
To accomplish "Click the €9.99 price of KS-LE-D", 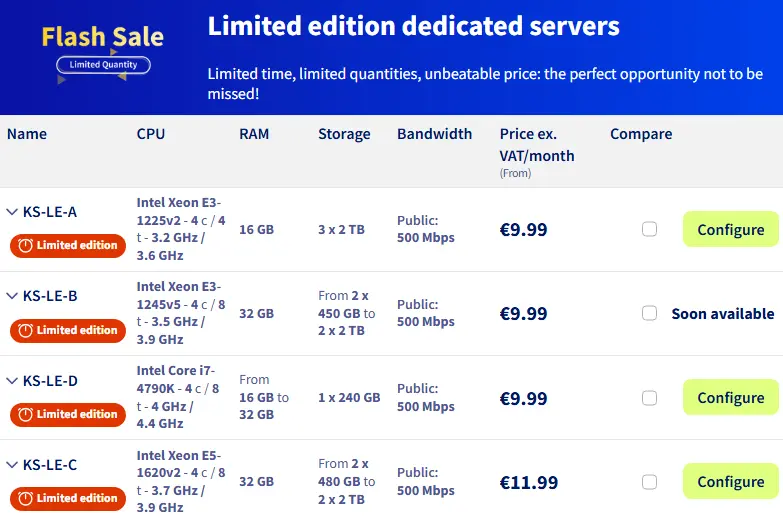I will [523, 399].
